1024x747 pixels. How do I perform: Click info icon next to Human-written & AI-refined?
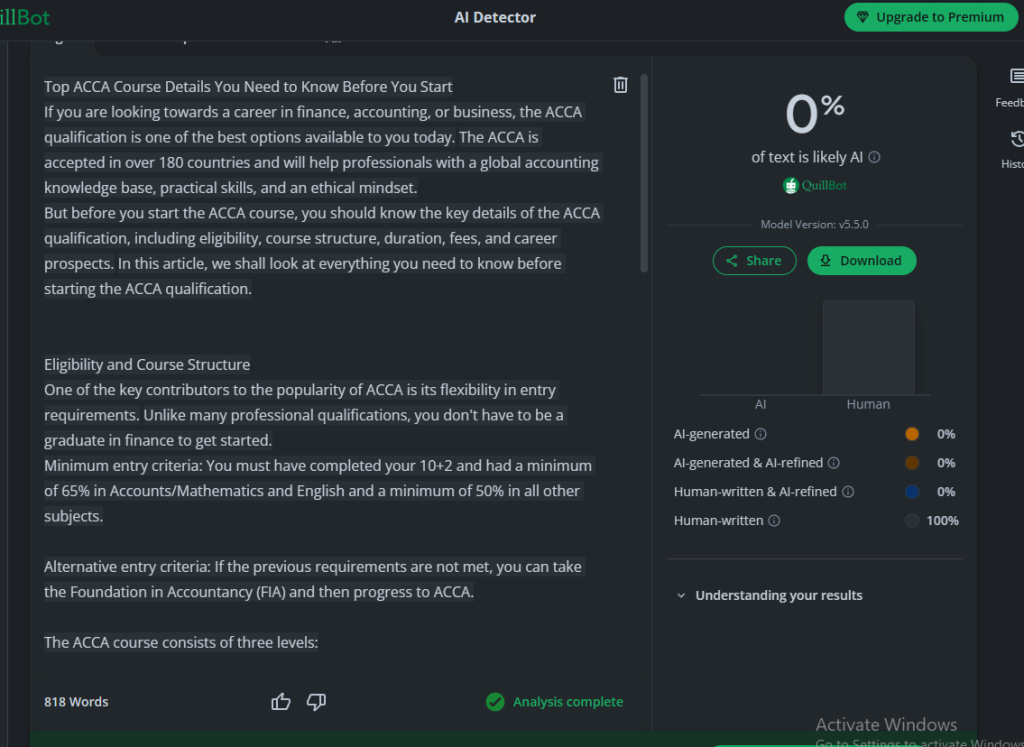point(848,492)
